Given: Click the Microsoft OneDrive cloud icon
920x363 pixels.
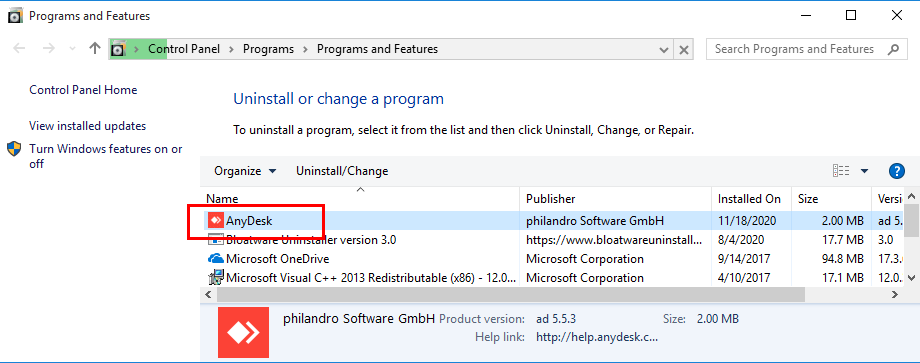Looking at the screenshot, I should click(x=216, y=259).
